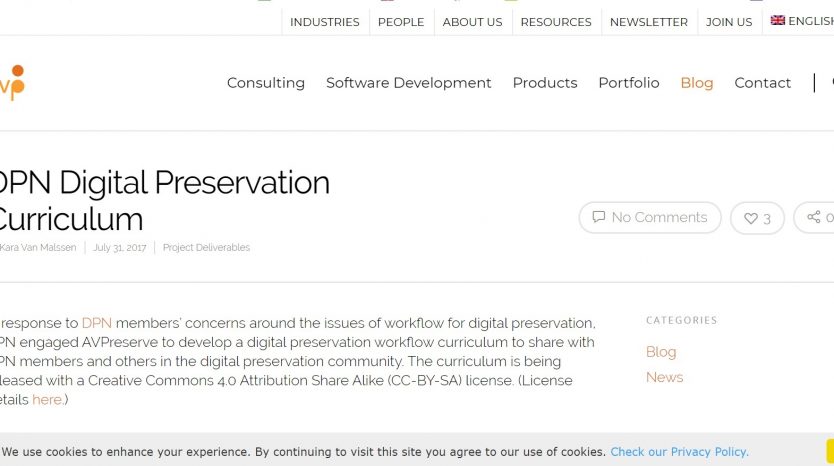Click the AVP orange logo

coord(12,82)
